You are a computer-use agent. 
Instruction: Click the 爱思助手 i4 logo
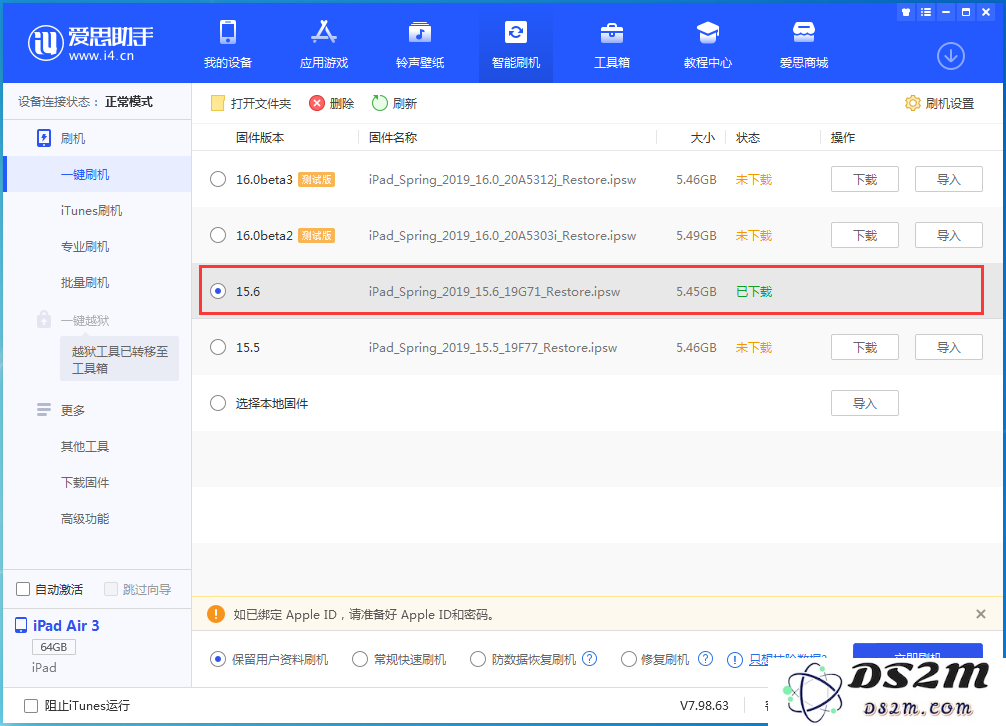(90, 44)
